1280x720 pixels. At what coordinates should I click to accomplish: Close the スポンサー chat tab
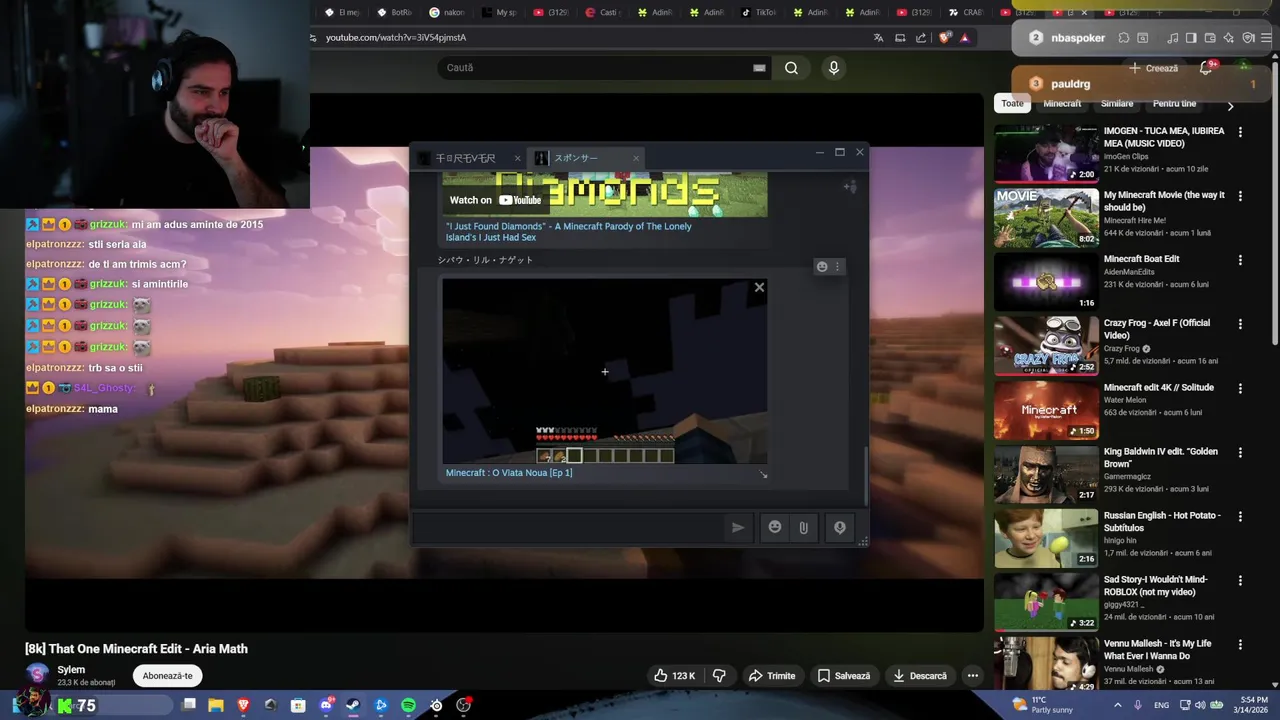[x=635, y=158]
